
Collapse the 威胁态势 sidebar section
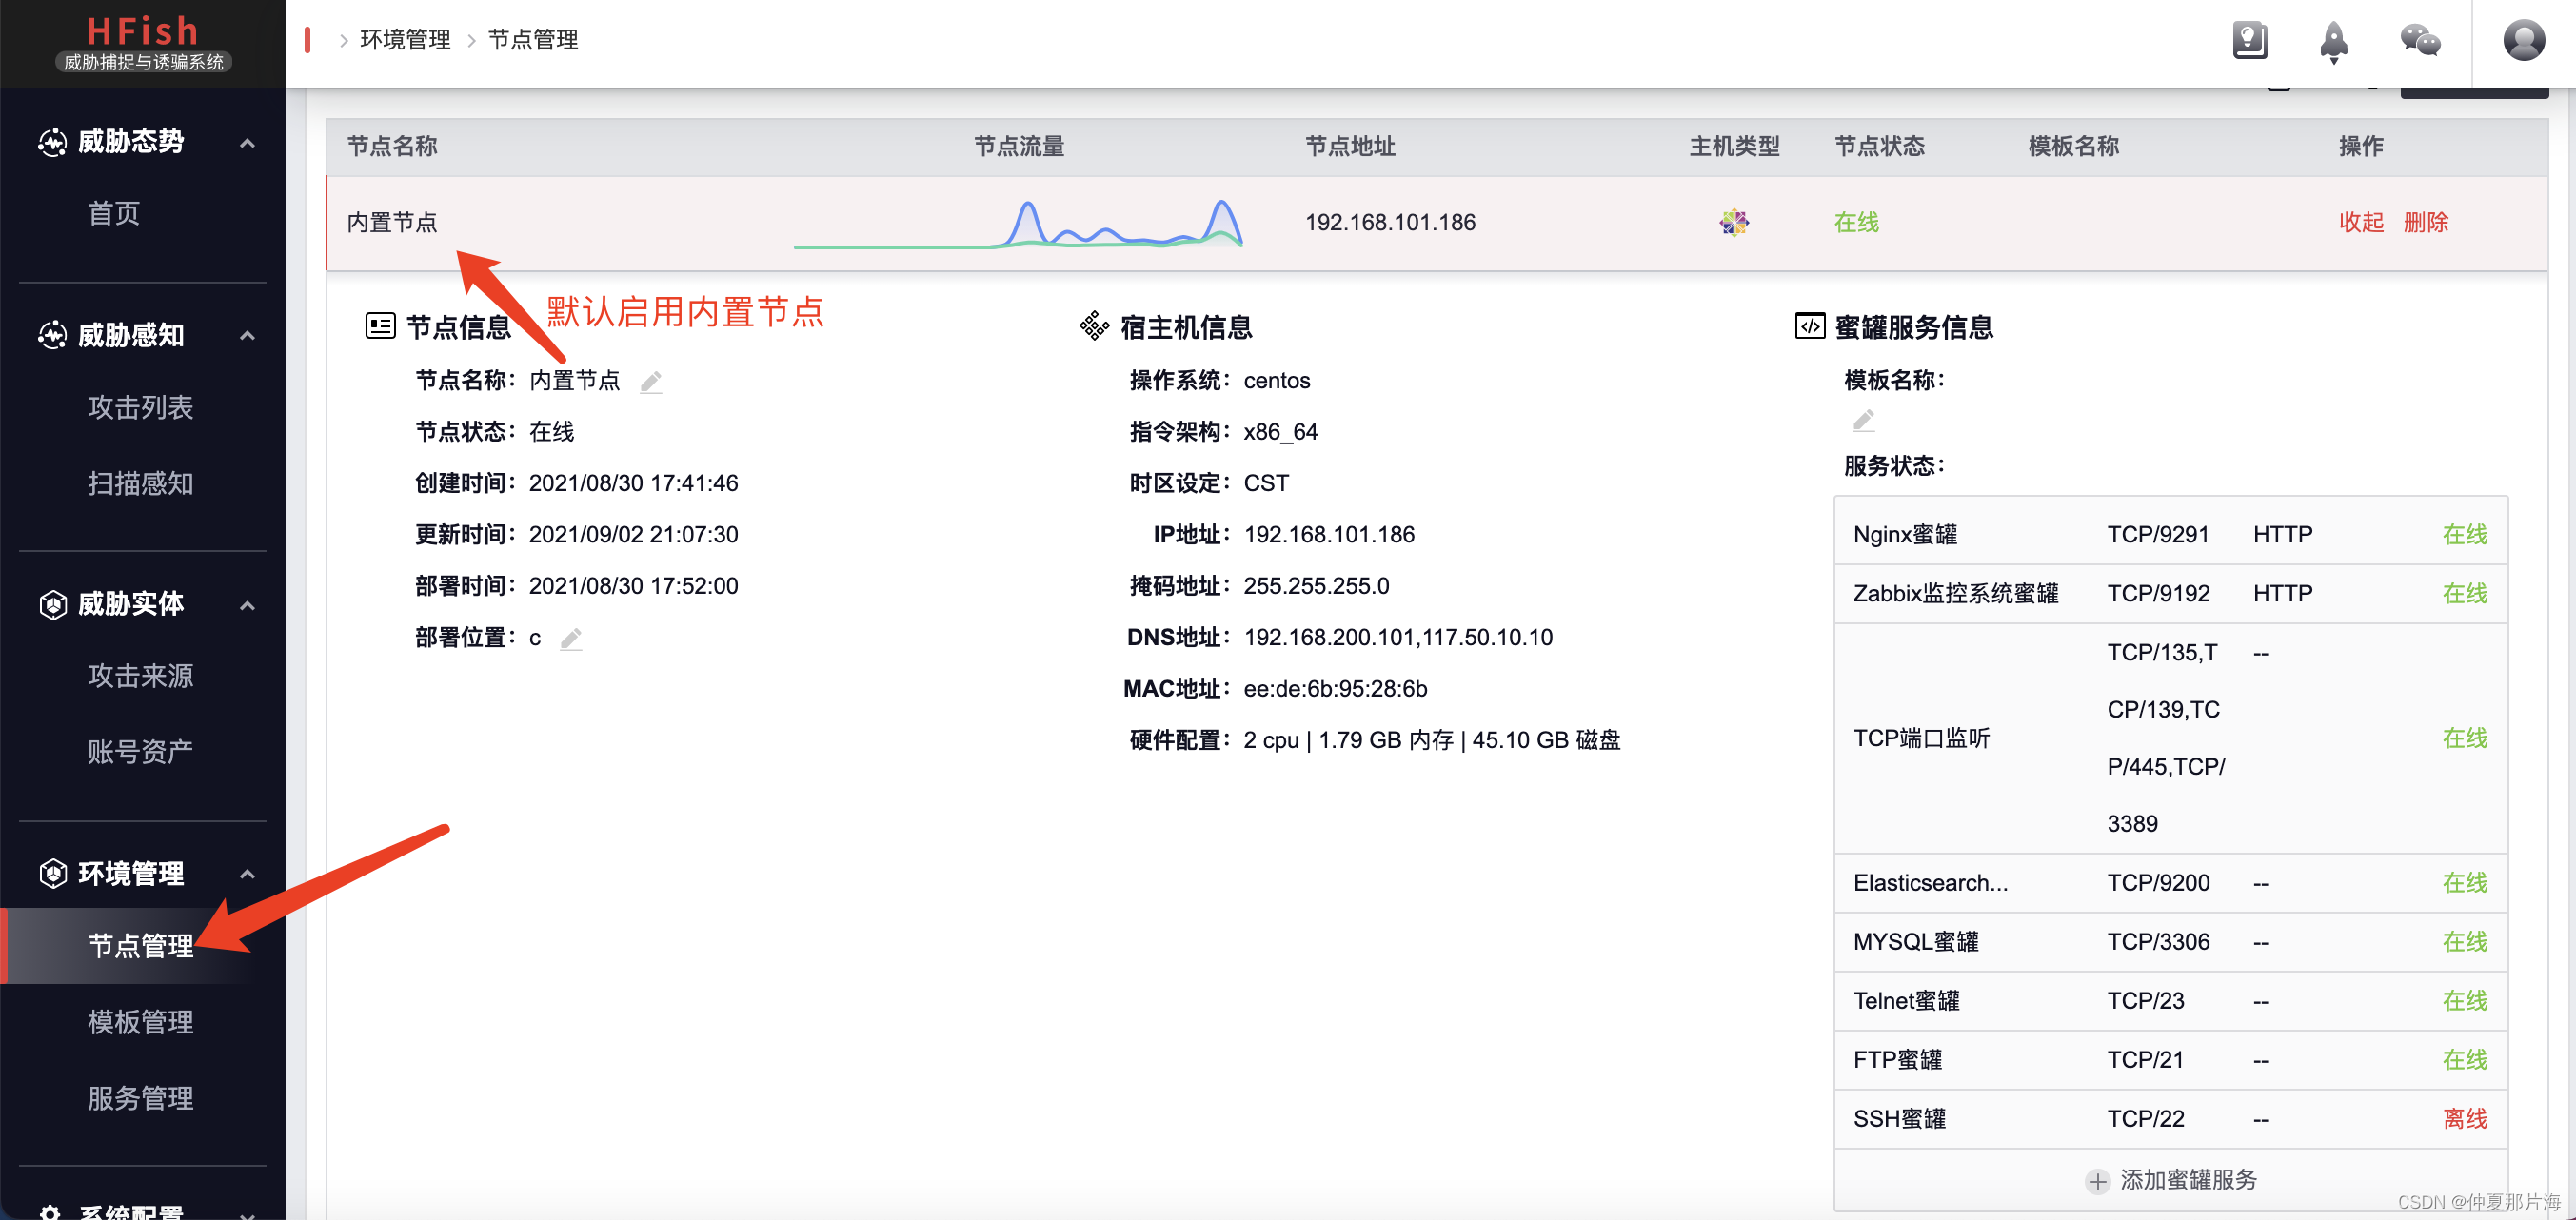click(248, 143)
